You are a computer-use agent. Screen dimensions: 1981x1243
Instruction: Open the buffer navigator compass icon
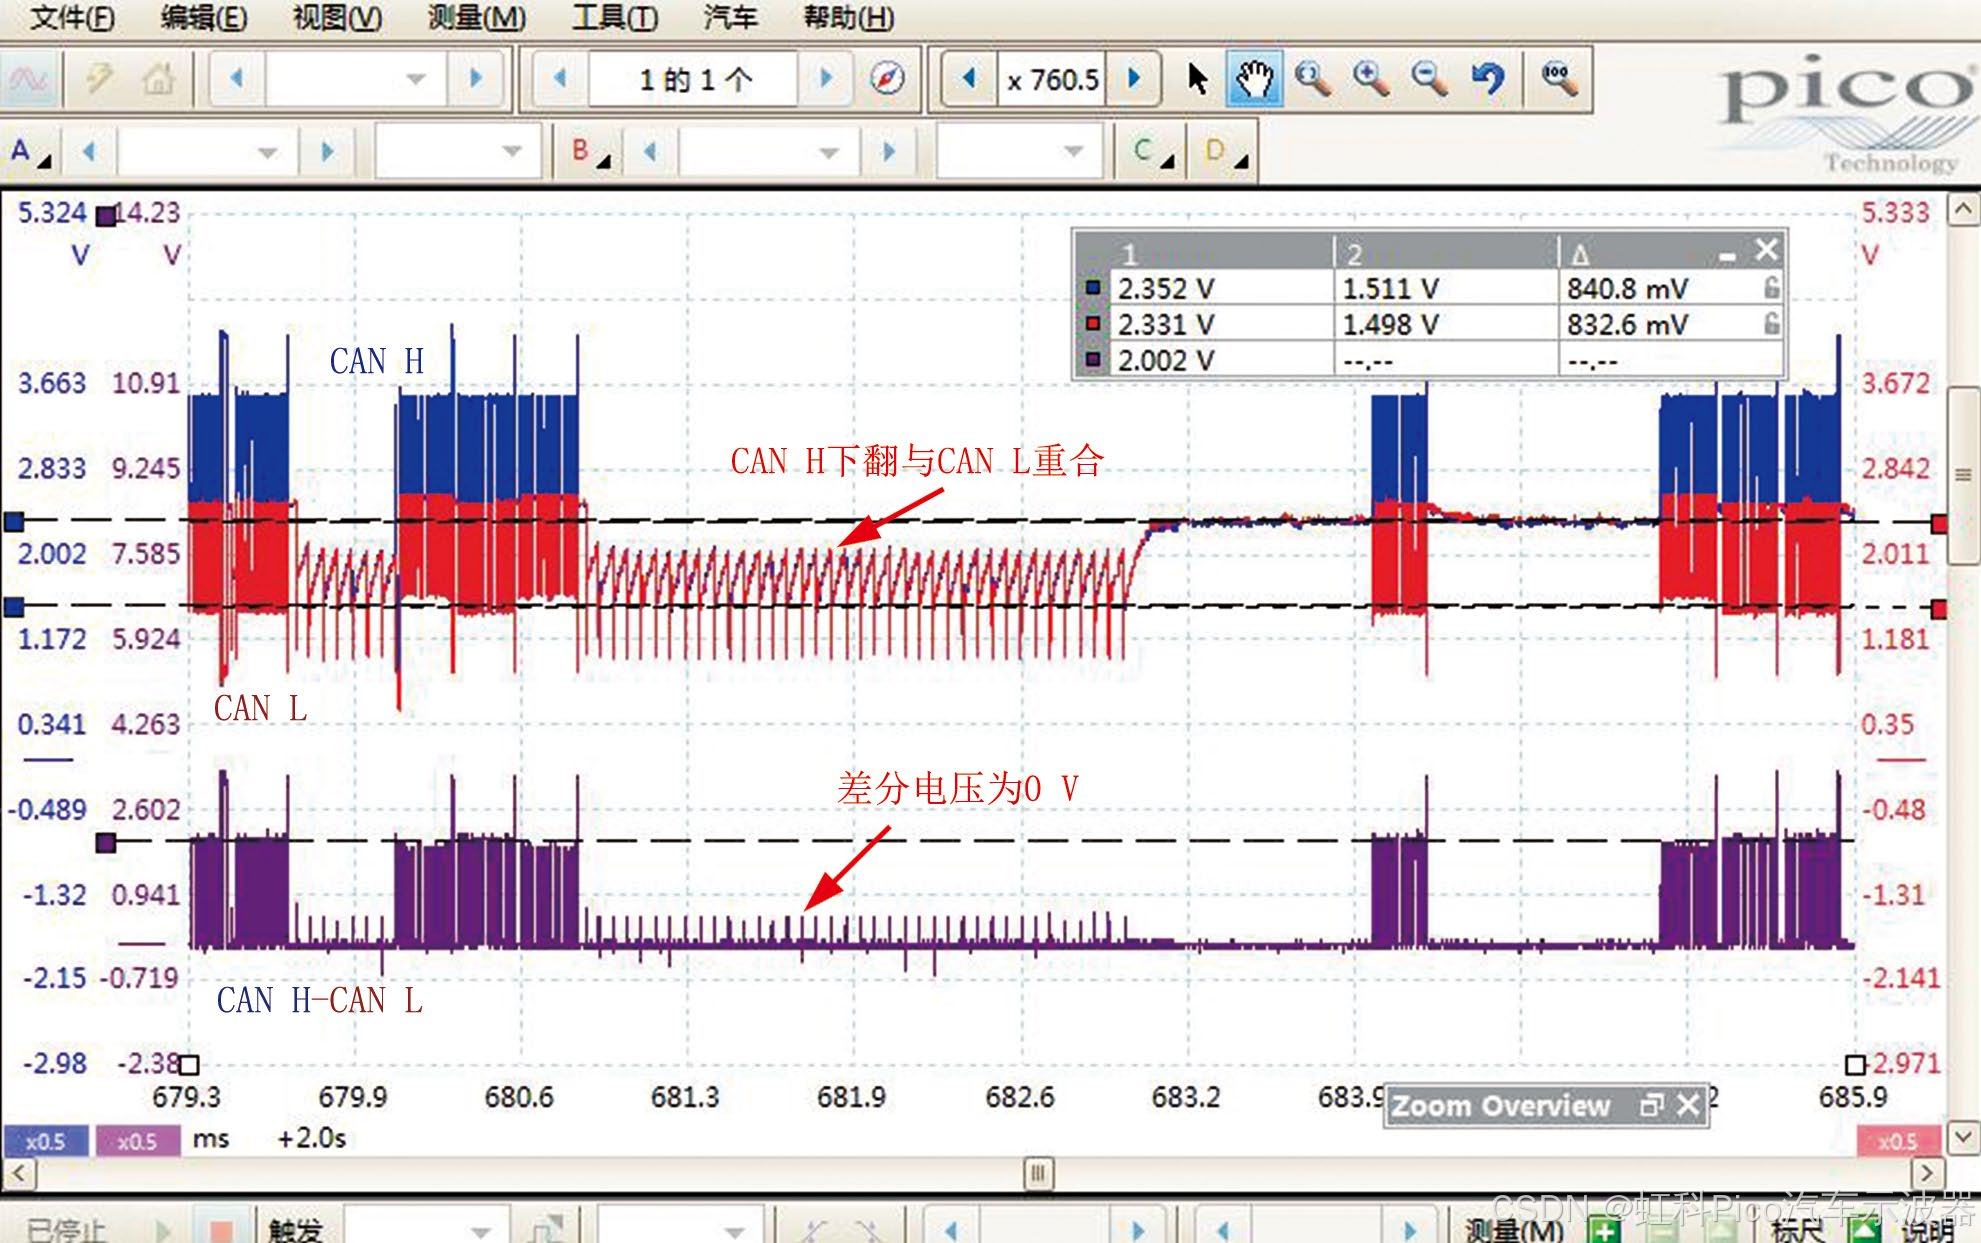point(887,78)
